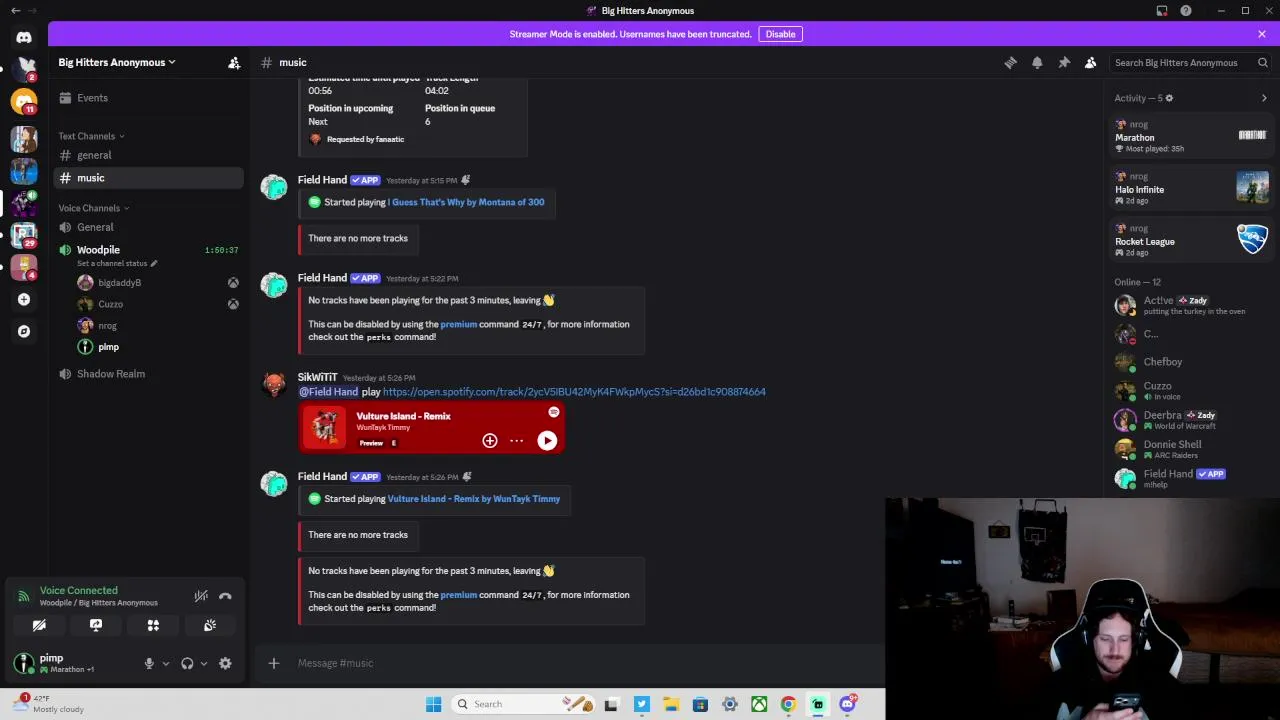Viewport: 1280px width, 720px height.
Task: Collapse the Text Channels category
Action: [x=91, y=136]
